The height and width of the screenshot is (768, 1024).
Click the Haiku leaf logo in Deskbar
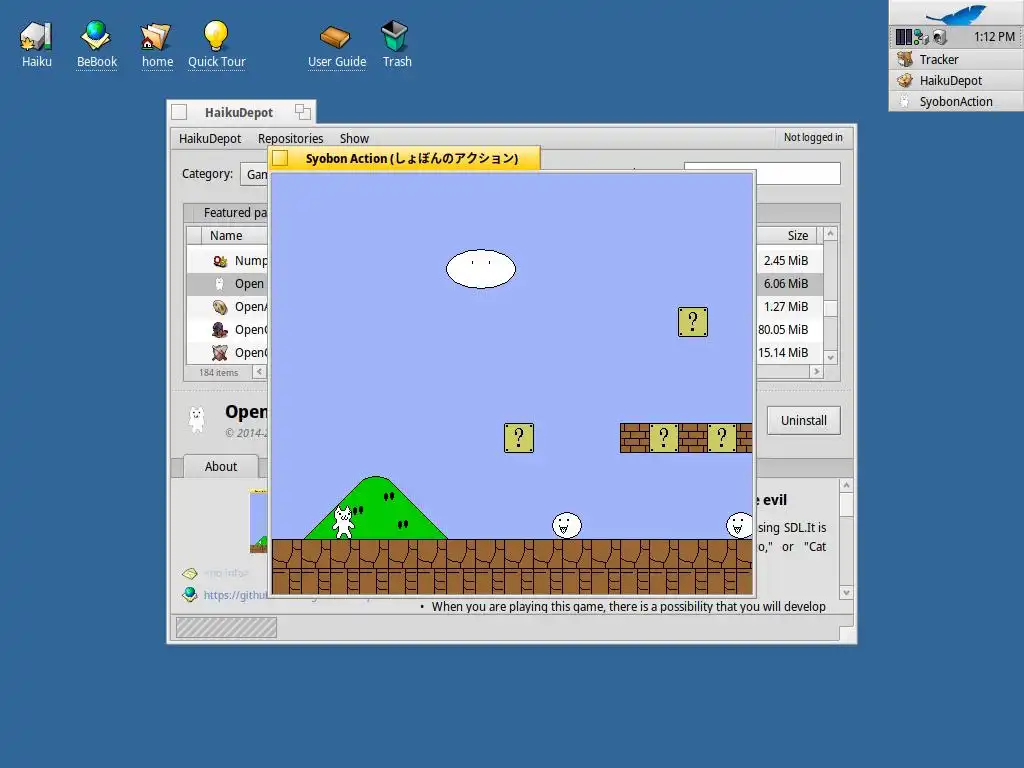point(956,13)
